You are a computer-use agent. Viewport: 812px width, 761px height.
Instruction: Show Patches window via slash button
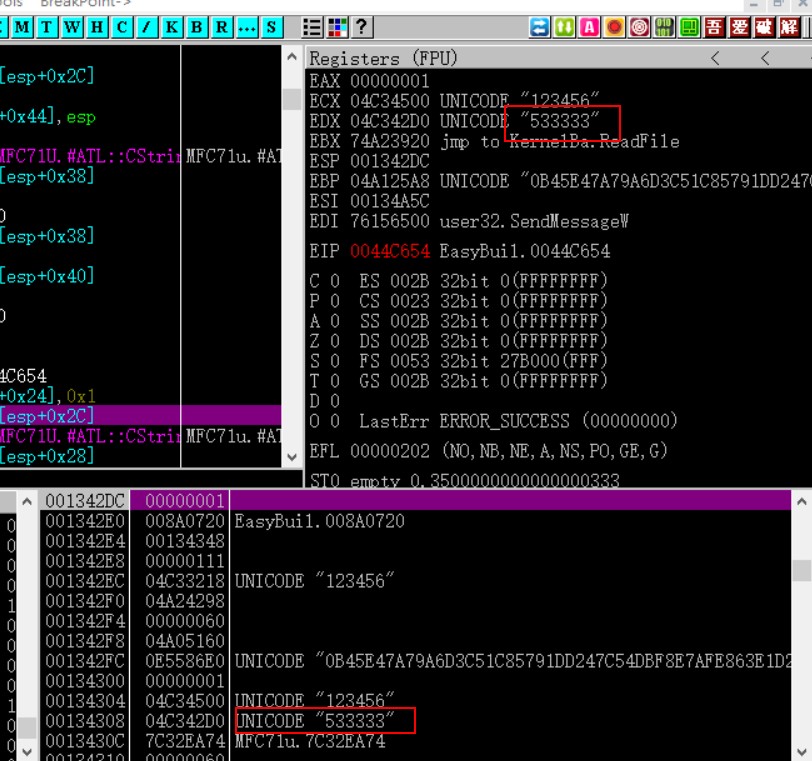pyautogui.click(x=146, y=27)
